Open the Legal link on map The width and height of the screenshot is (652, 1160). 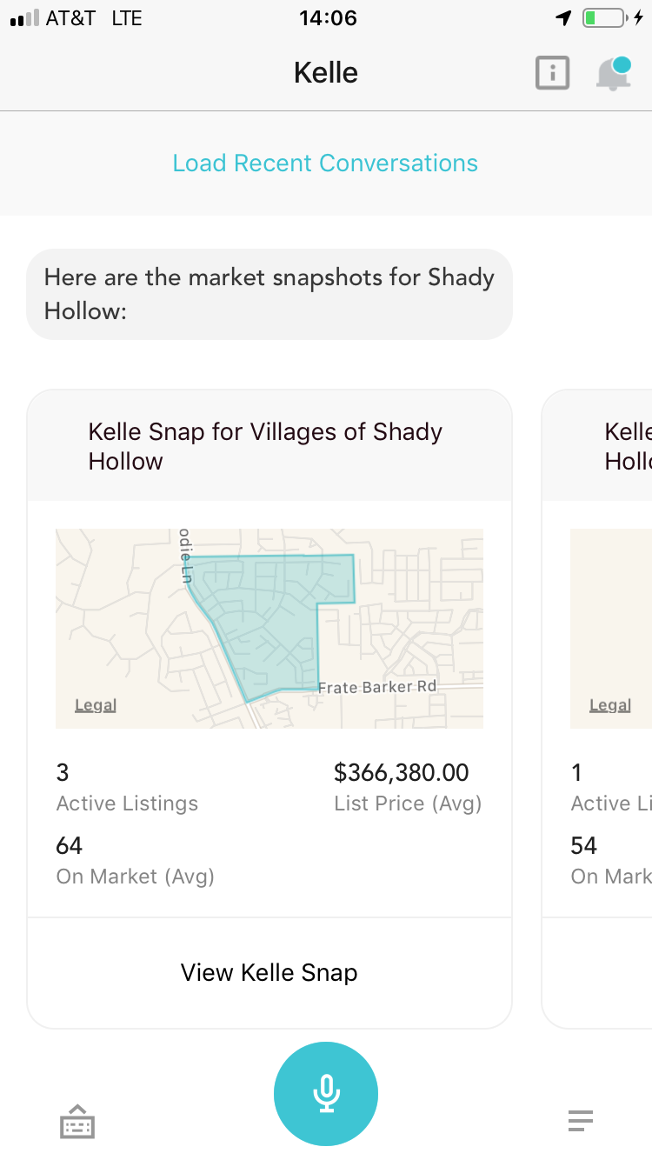pyautogui.click(x=96, y=705)
